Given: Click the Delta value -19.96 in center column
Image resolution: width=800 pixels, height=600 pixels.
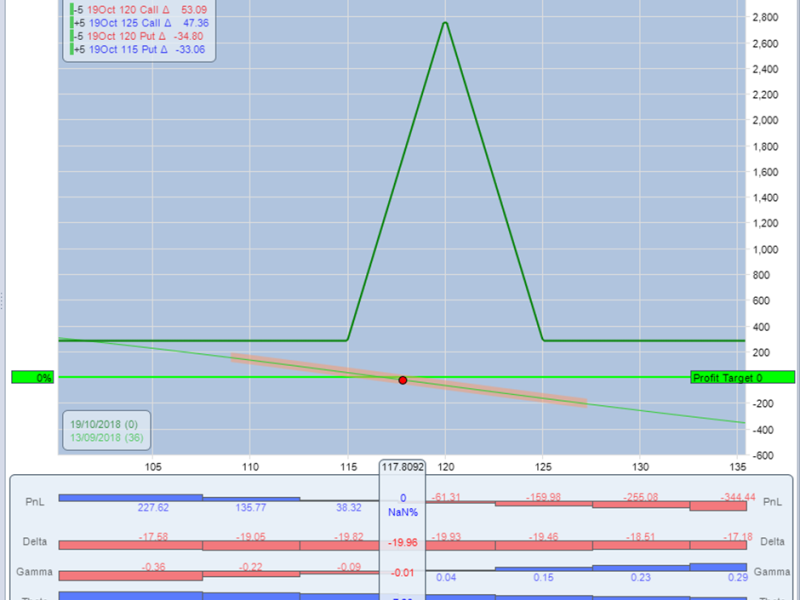Looking at the screenshot, I should 403,545.
